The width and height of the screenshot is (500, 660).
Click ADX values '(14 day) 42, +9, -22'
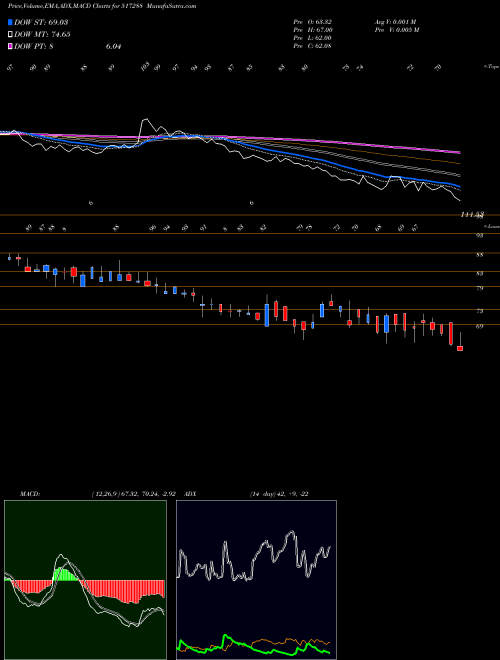[279, 494]
